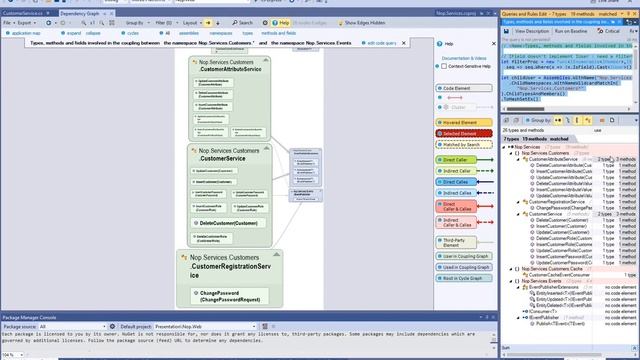640x360 pixels.
Task: Set vertical layout direction down arrow
Action: [218, 23]
